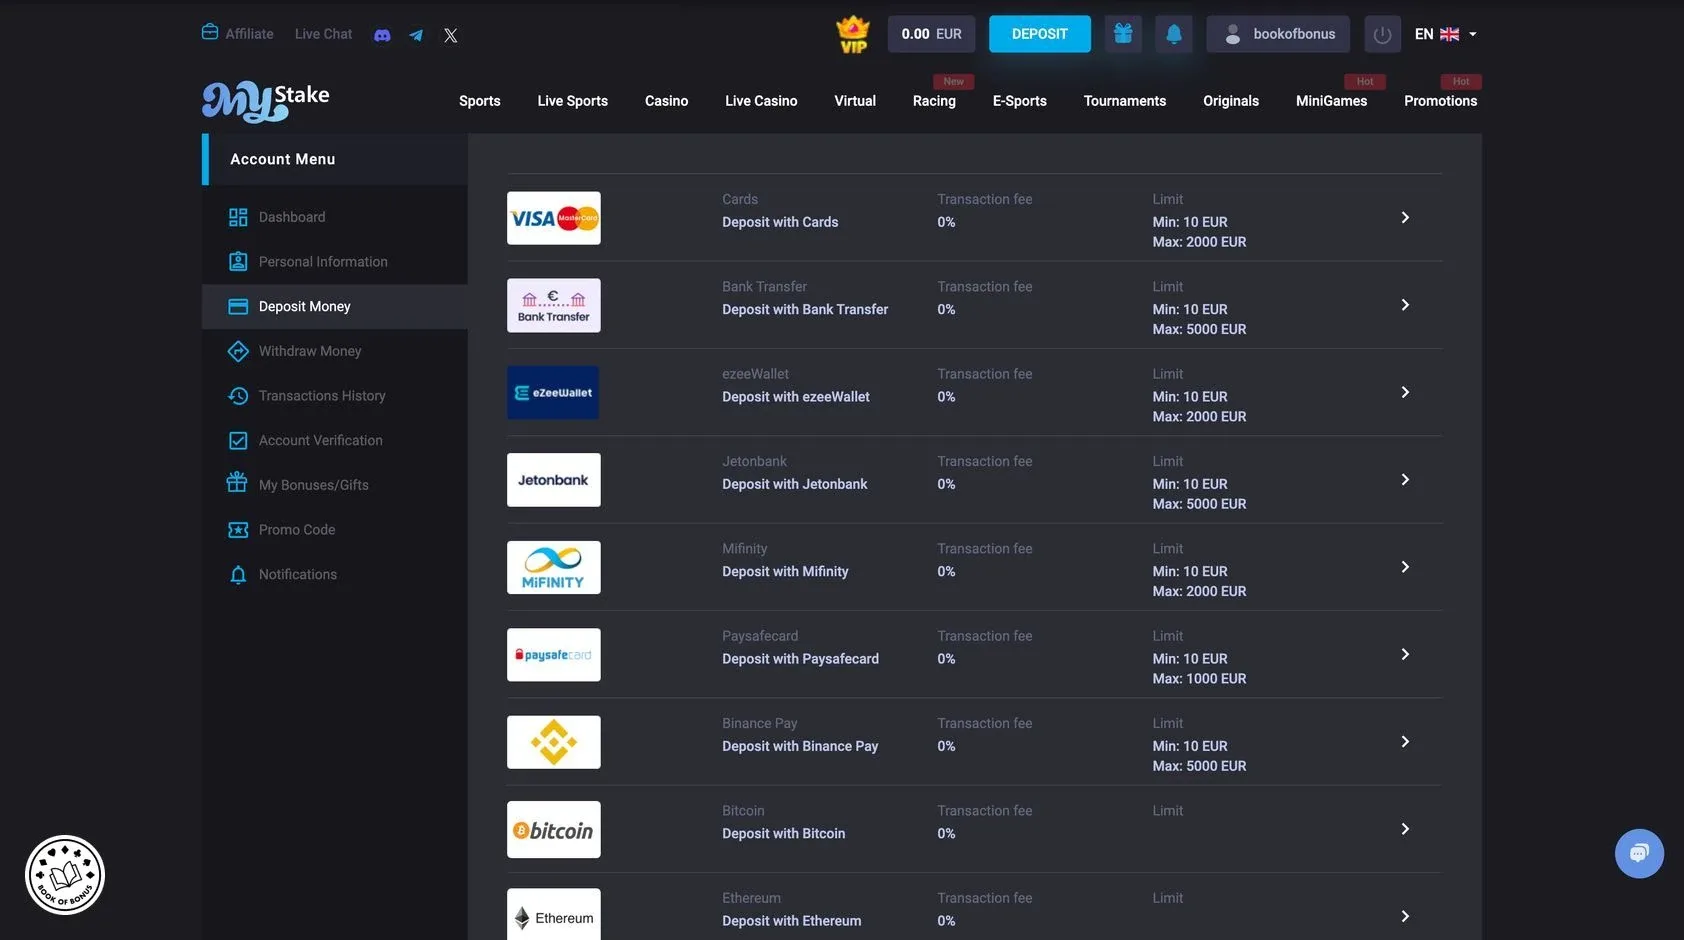Click the Withdraw Money icon
This screenshot has width=1684, height=940.
pos(238,351)
